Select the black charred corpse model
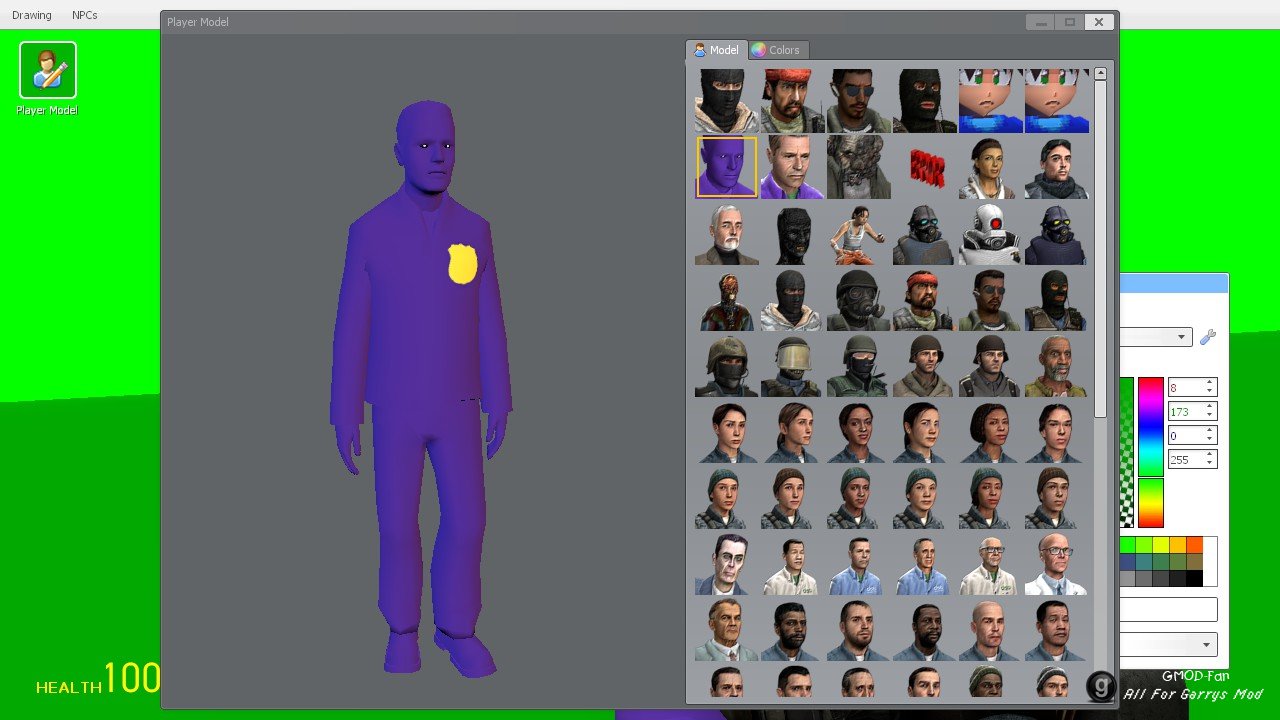Screen dimensions: 1280x720 pos(792,234)
